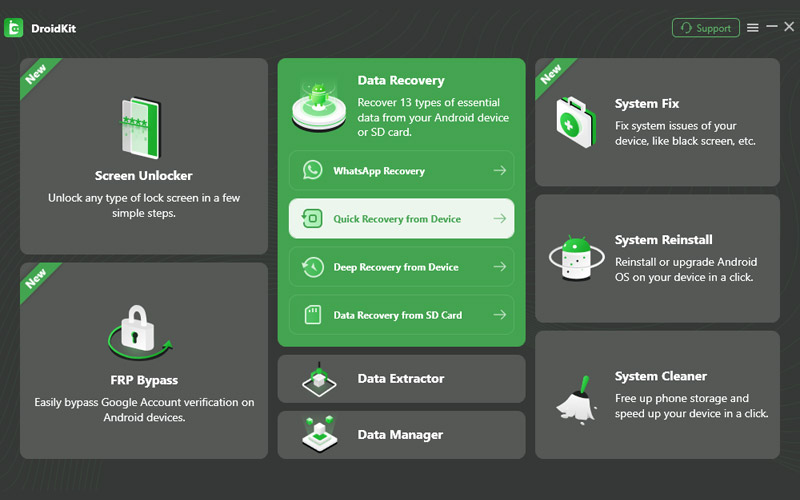Screen dimensions: 800x500
Task: Click the System Cleaner broom icon
Action: pos(577,401)
